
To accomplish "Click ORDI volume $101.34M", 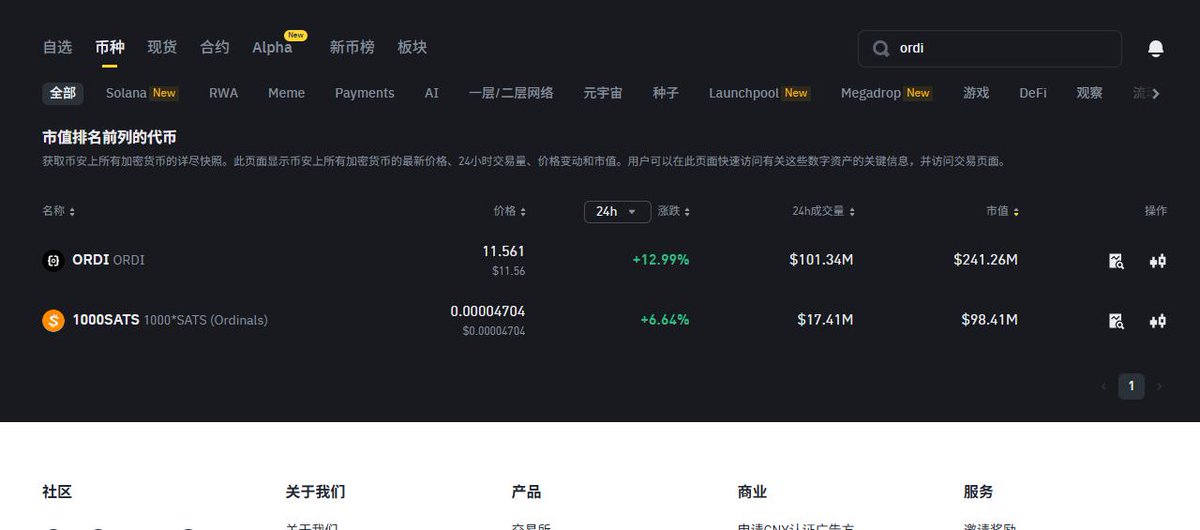I will tap(821, 260).
